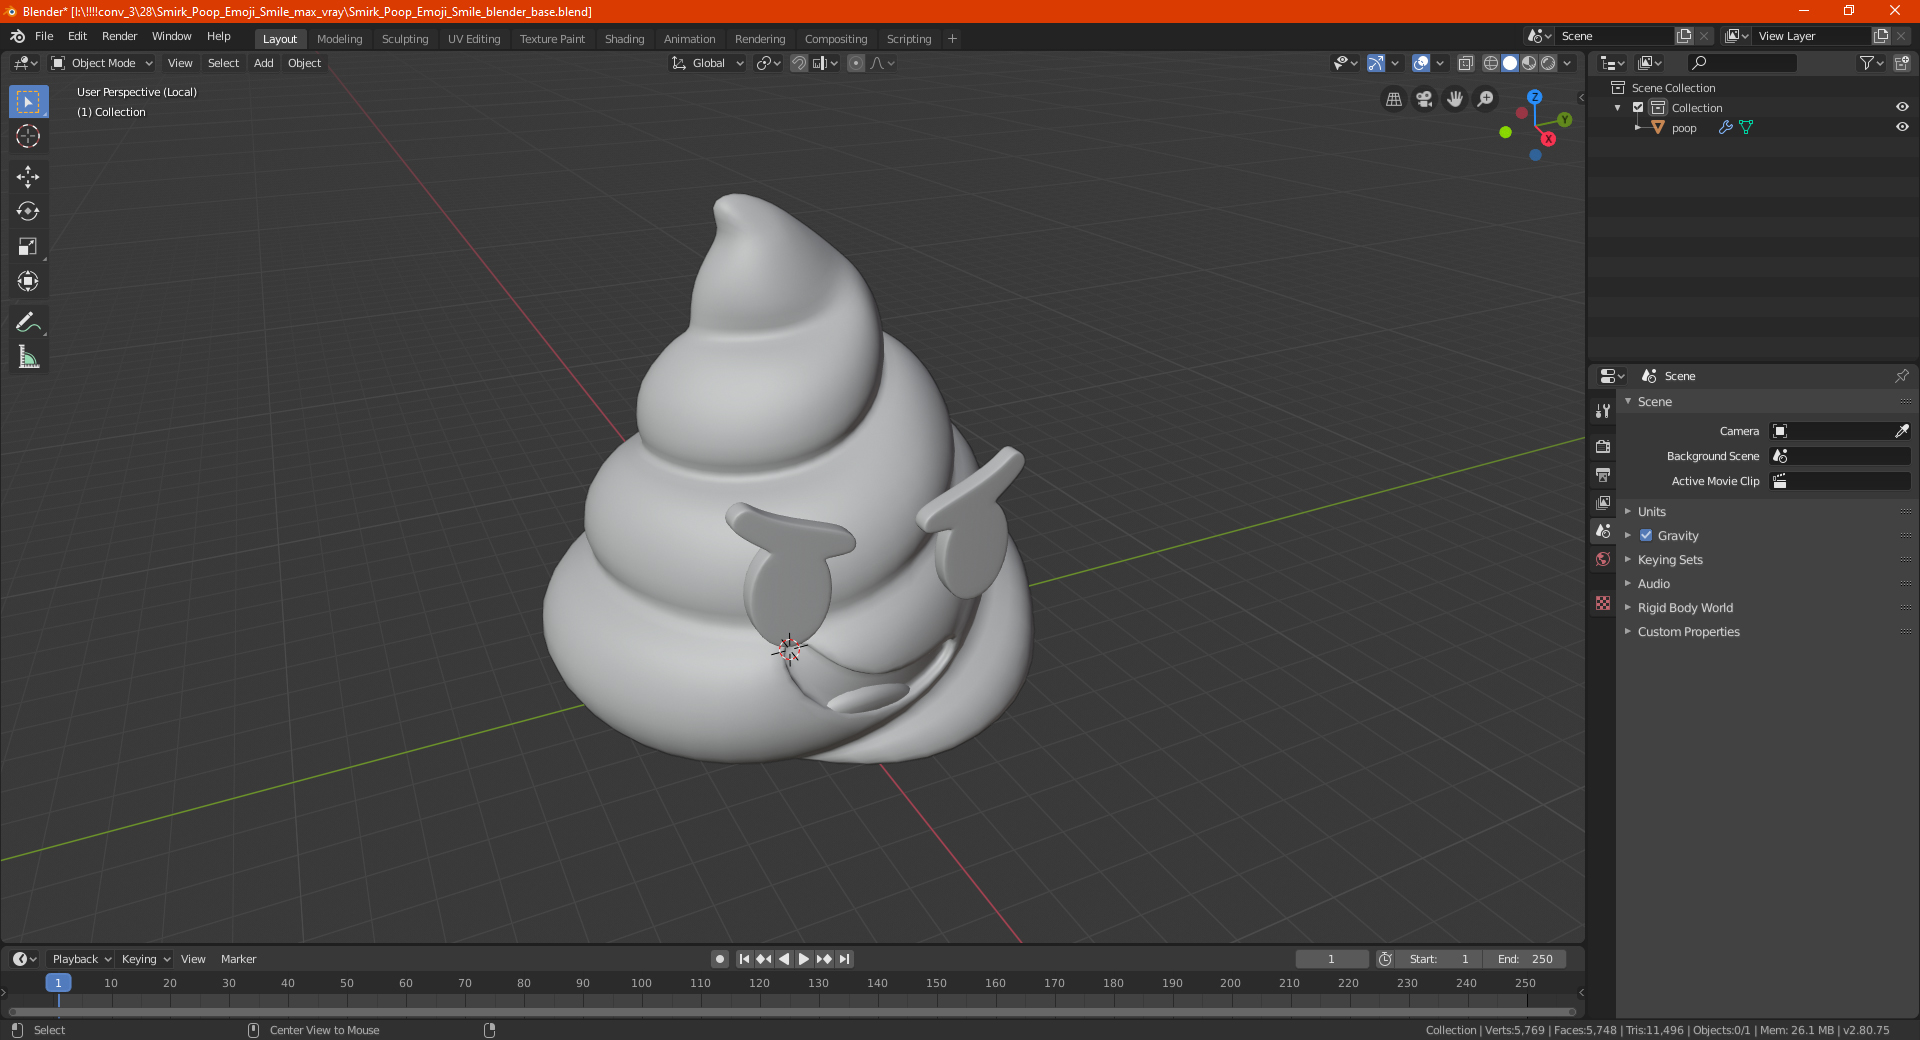Click the outliner search field
Image resolution: width=1920 pixels, height=1040 pixels.
pos(1741,63)
